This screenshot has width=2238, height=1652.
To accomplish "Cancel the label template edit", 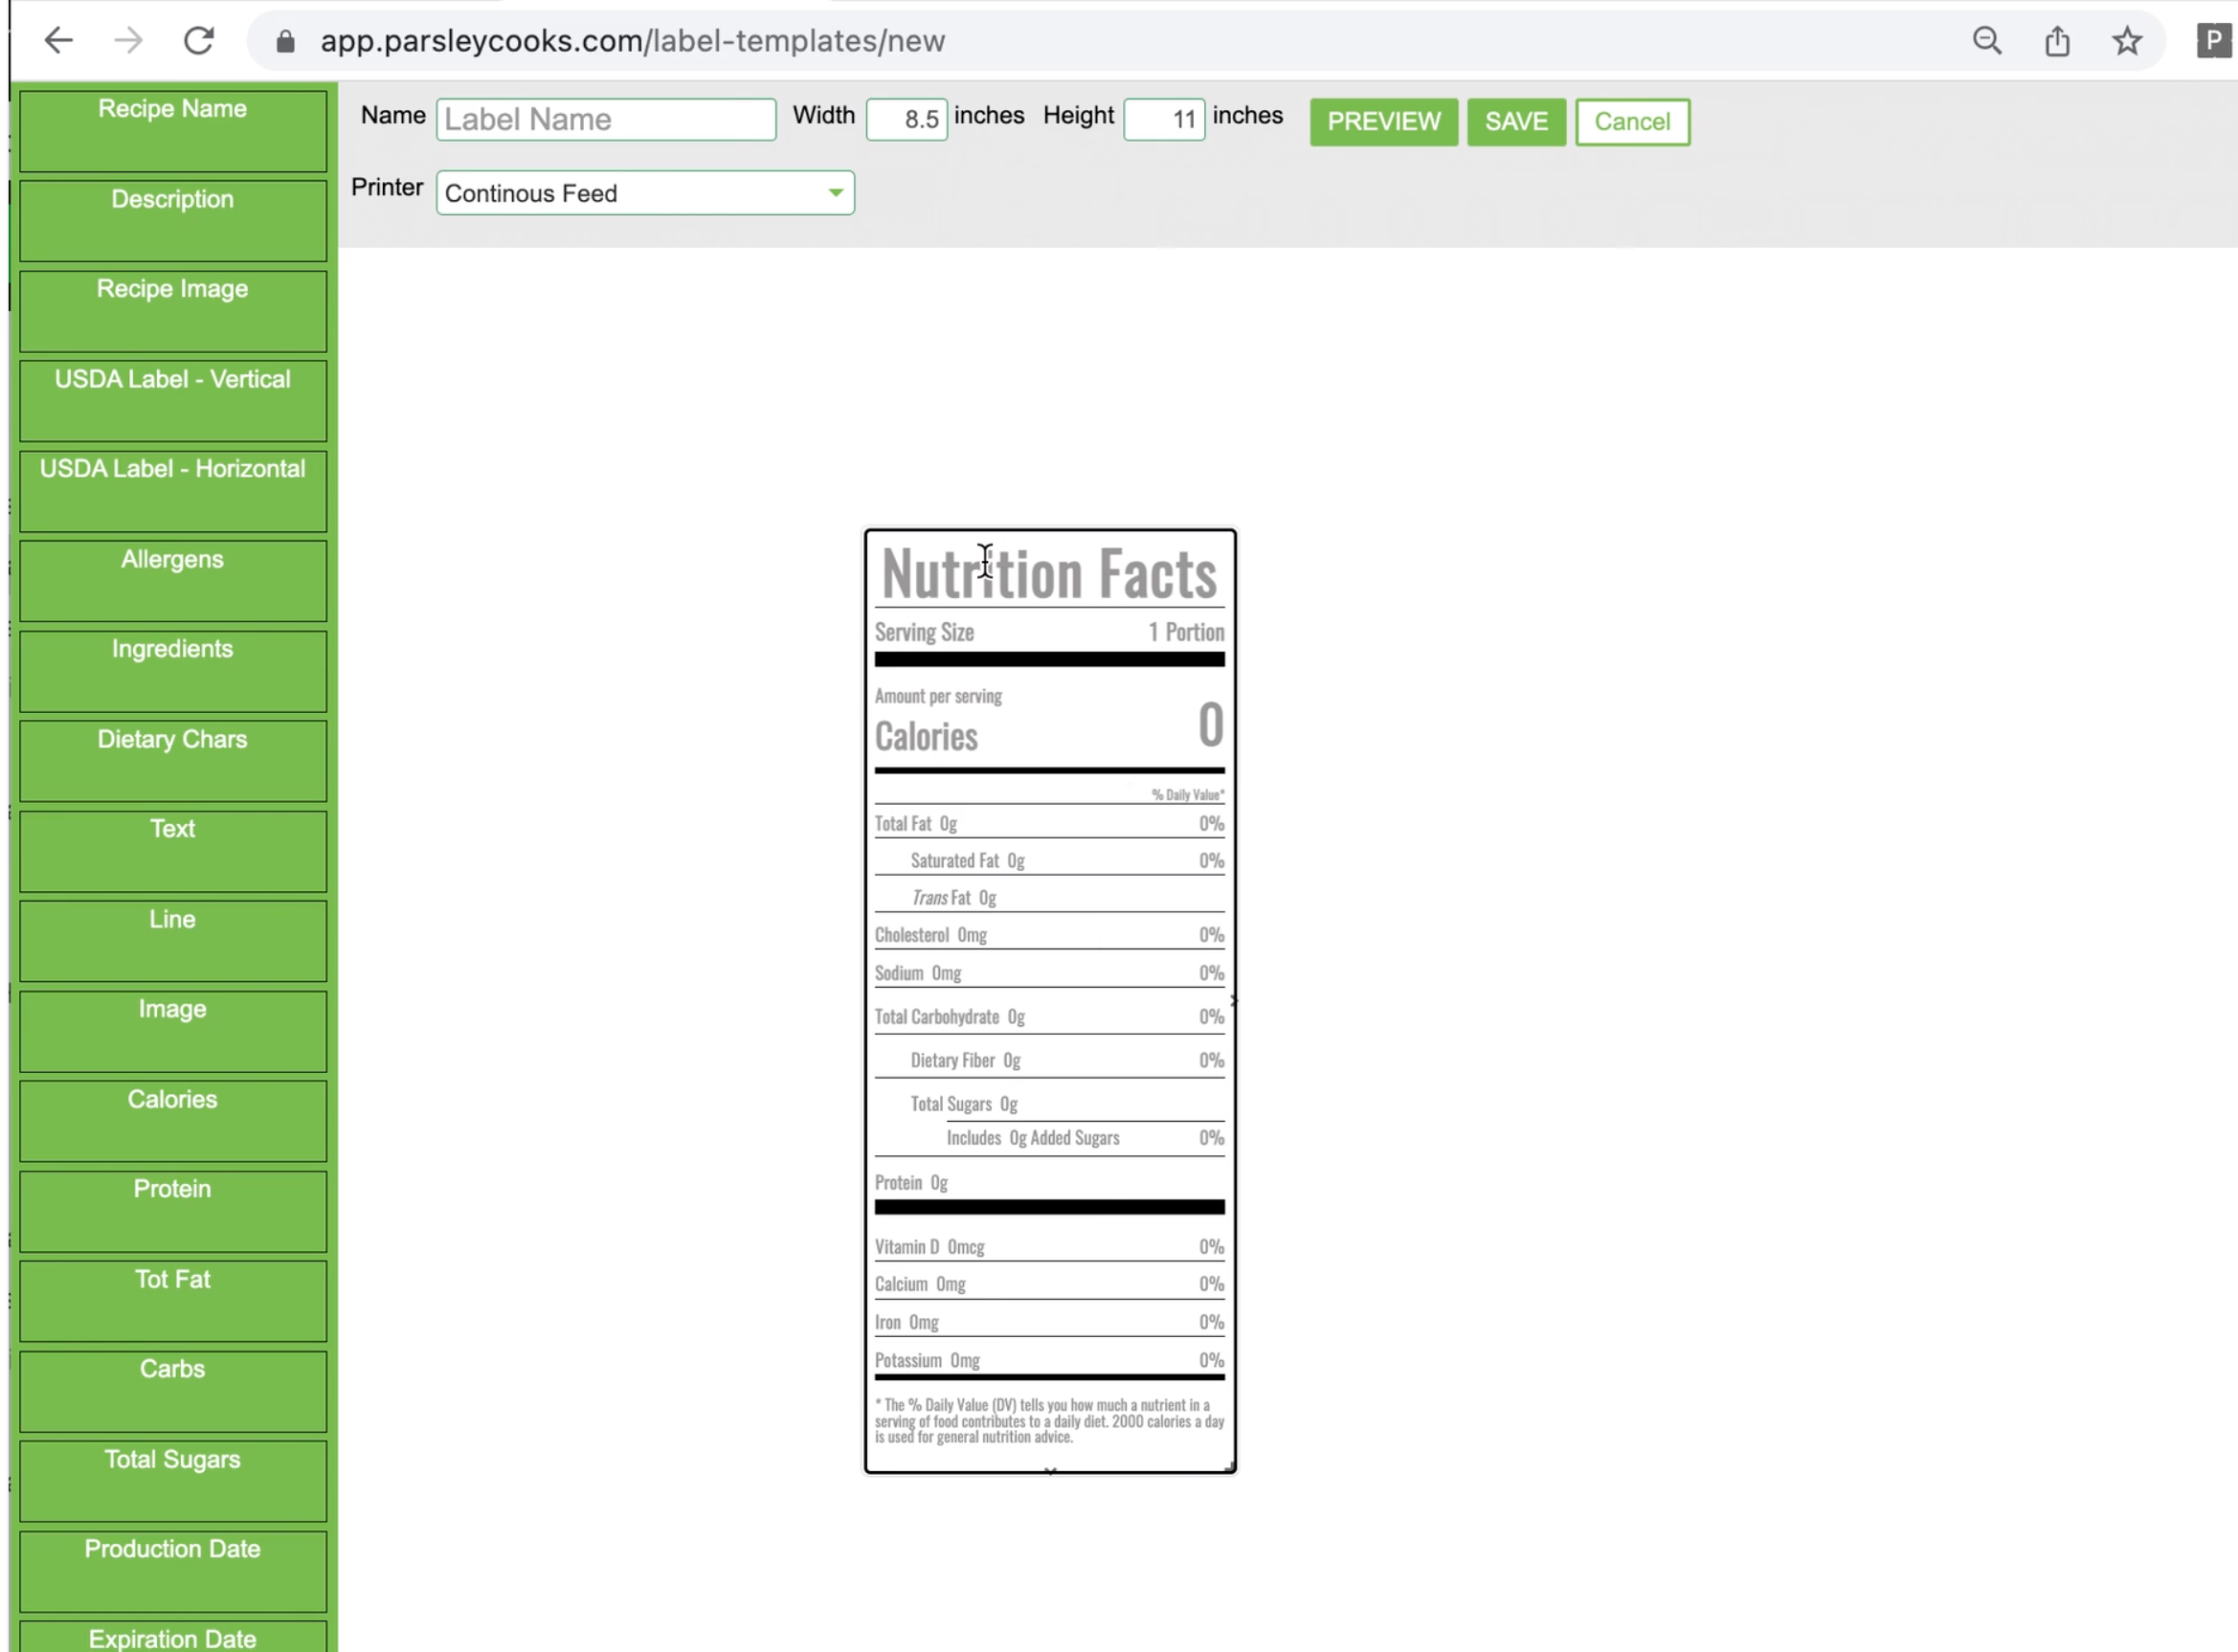I will point(1632,121).
